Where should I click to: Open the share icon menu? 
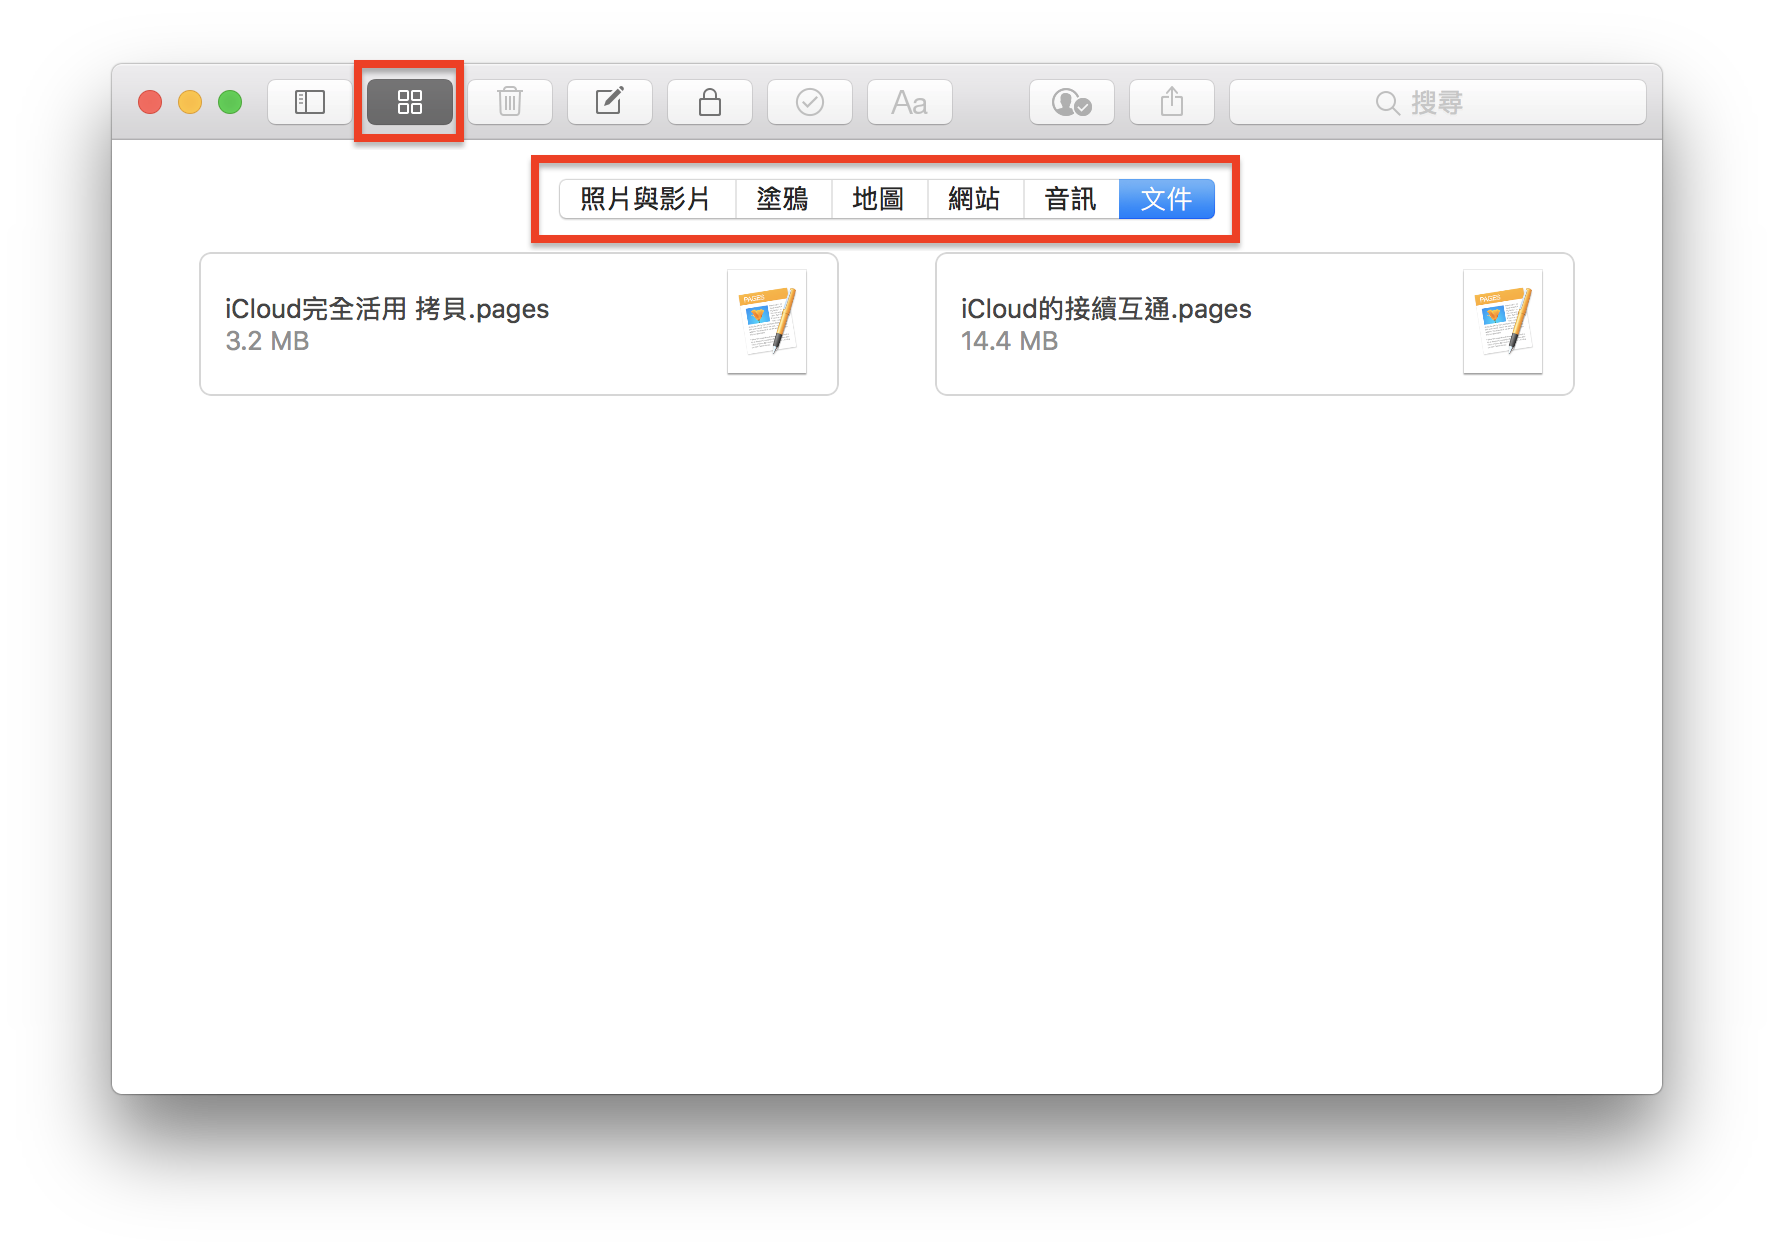tap(1172, 102)
